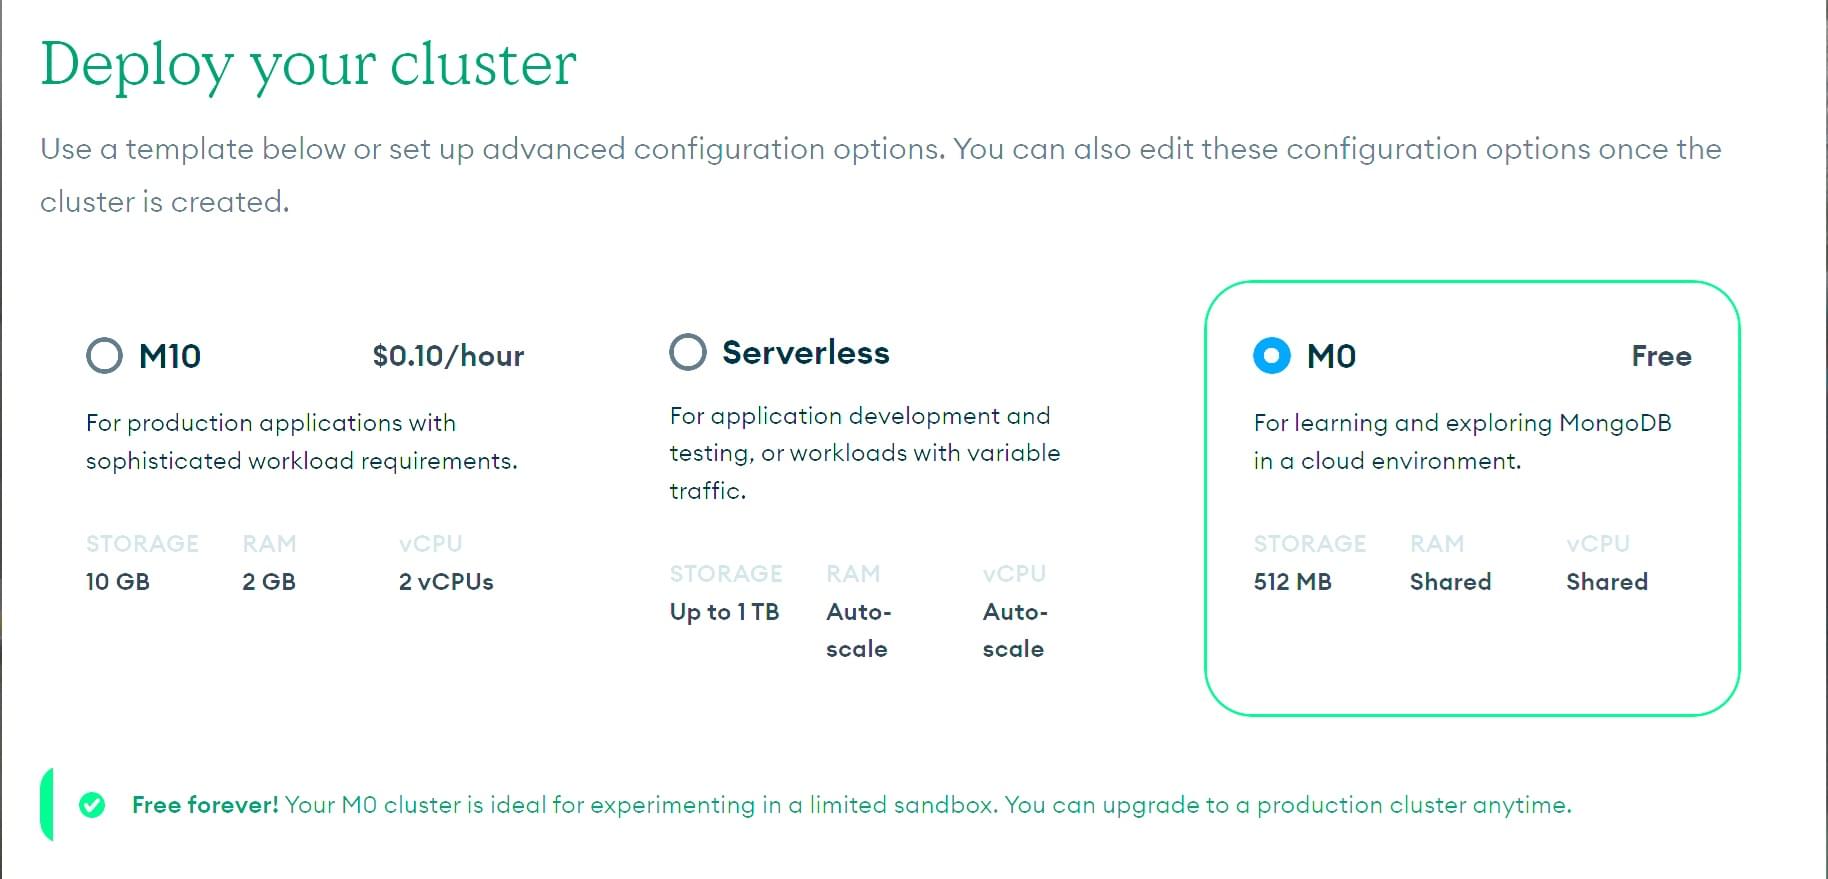Screen dimensions: 1828x879
Task: Click the Shared RAM value under M0
Action: [1450, 582]
